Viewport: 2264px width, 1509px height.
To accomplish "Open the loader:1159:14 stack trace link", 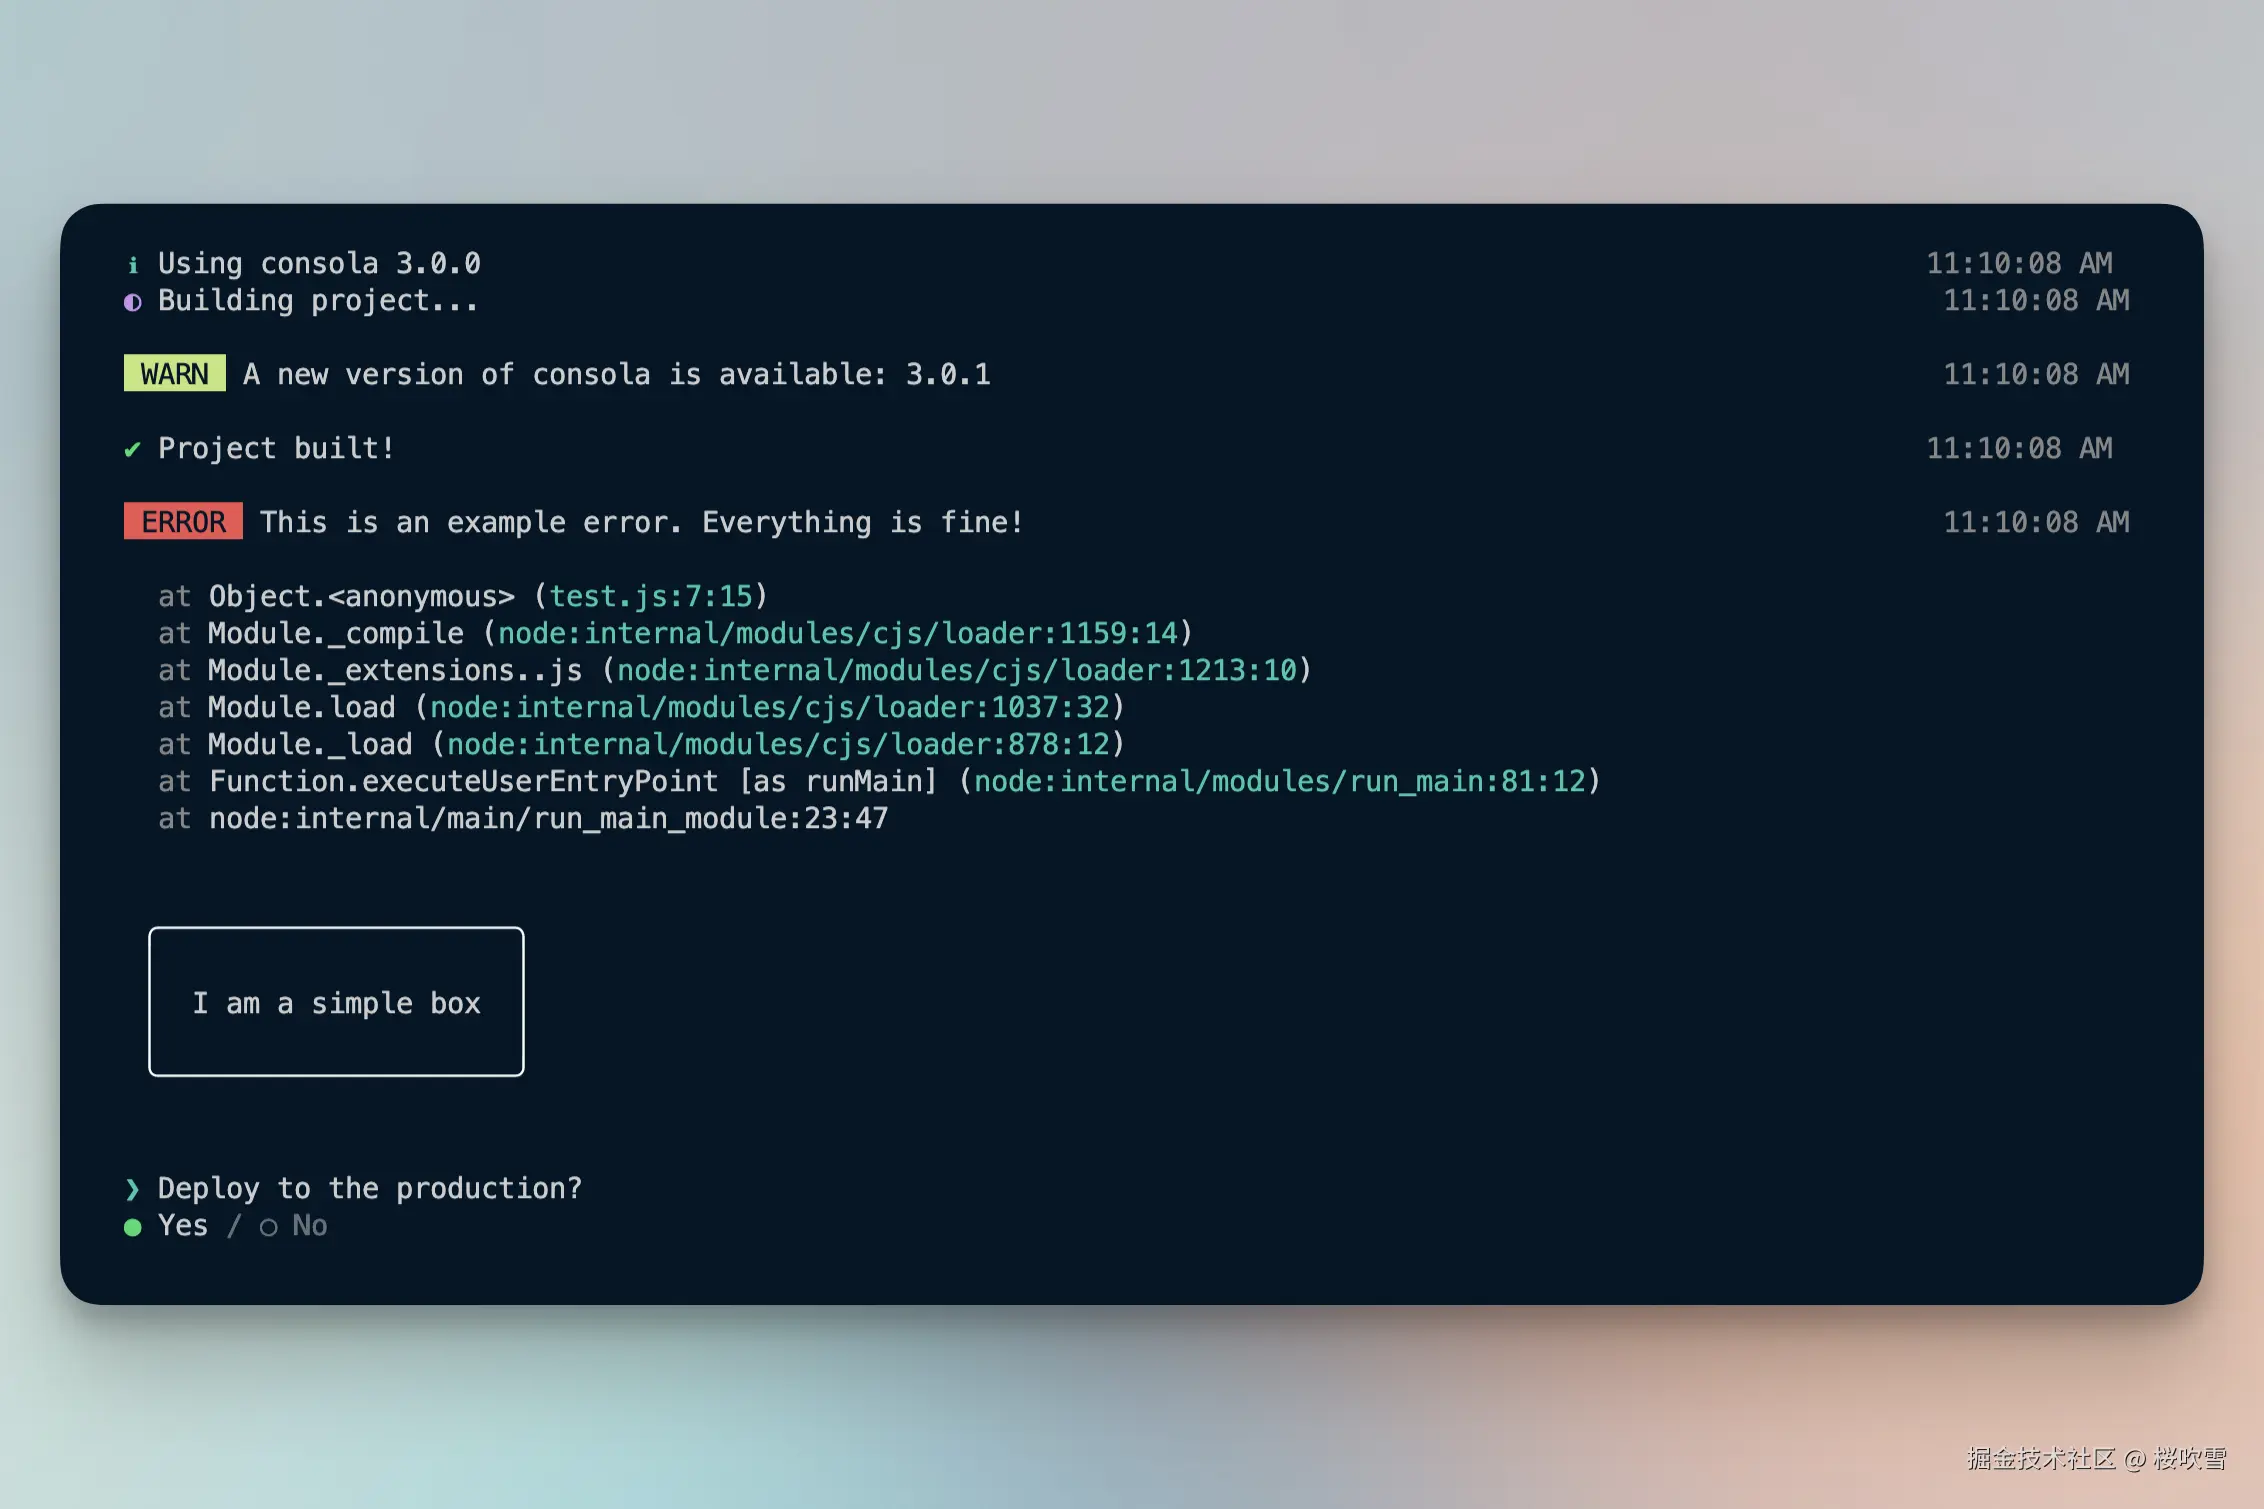I will click(838, 633).
